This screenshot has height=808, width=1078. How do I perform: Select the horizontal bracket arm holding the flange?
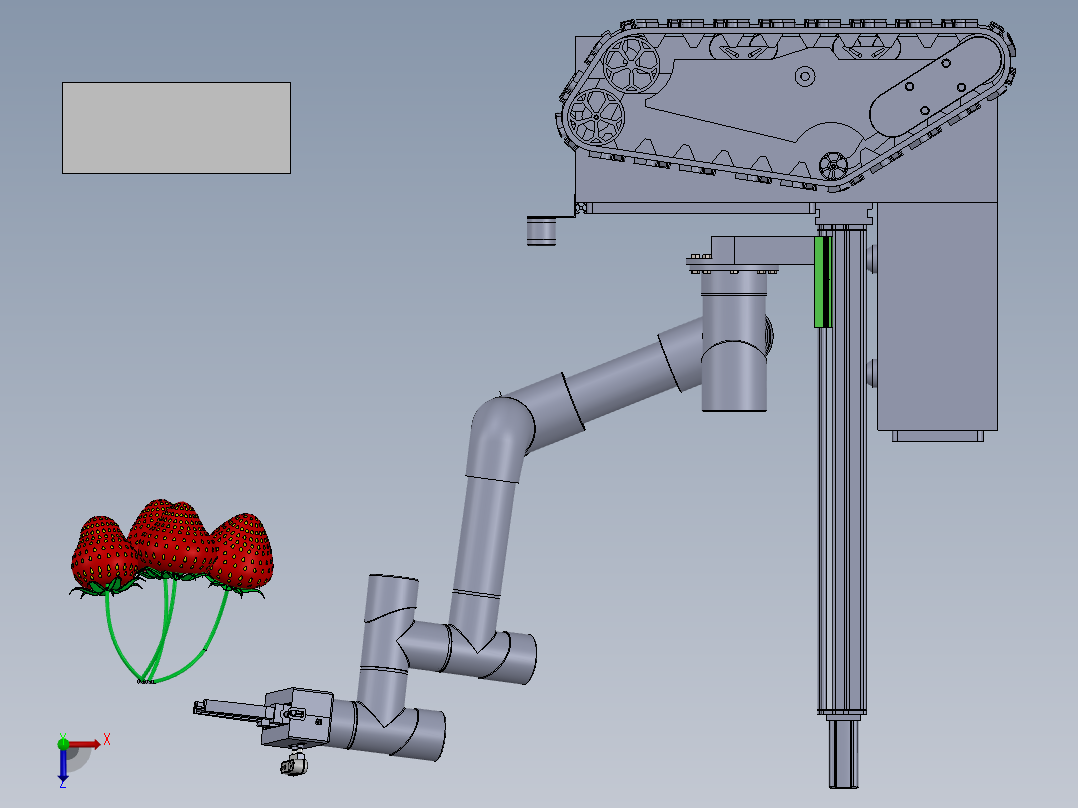coord(763,250)
